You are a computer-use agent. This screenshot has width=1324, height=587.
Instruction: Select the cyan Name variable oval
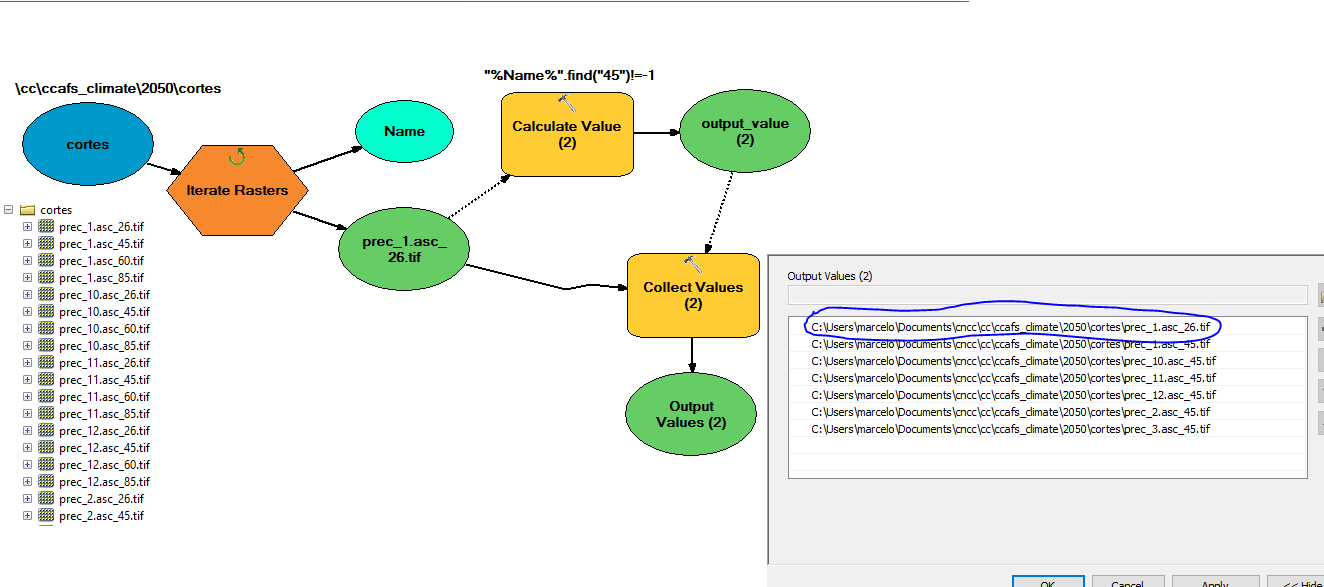tap(404, 131)
